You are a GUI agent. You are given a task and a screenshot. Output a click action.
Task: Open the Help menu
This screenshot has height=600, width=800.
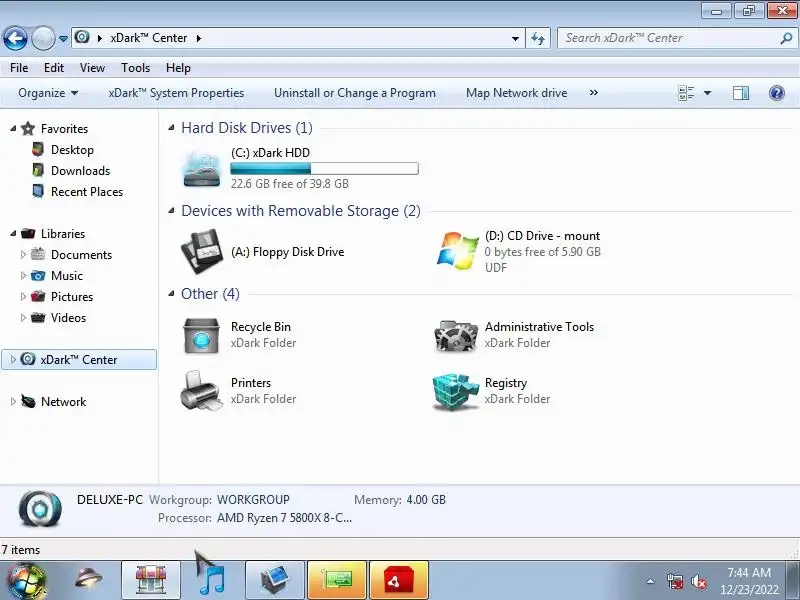click(178, 68)
